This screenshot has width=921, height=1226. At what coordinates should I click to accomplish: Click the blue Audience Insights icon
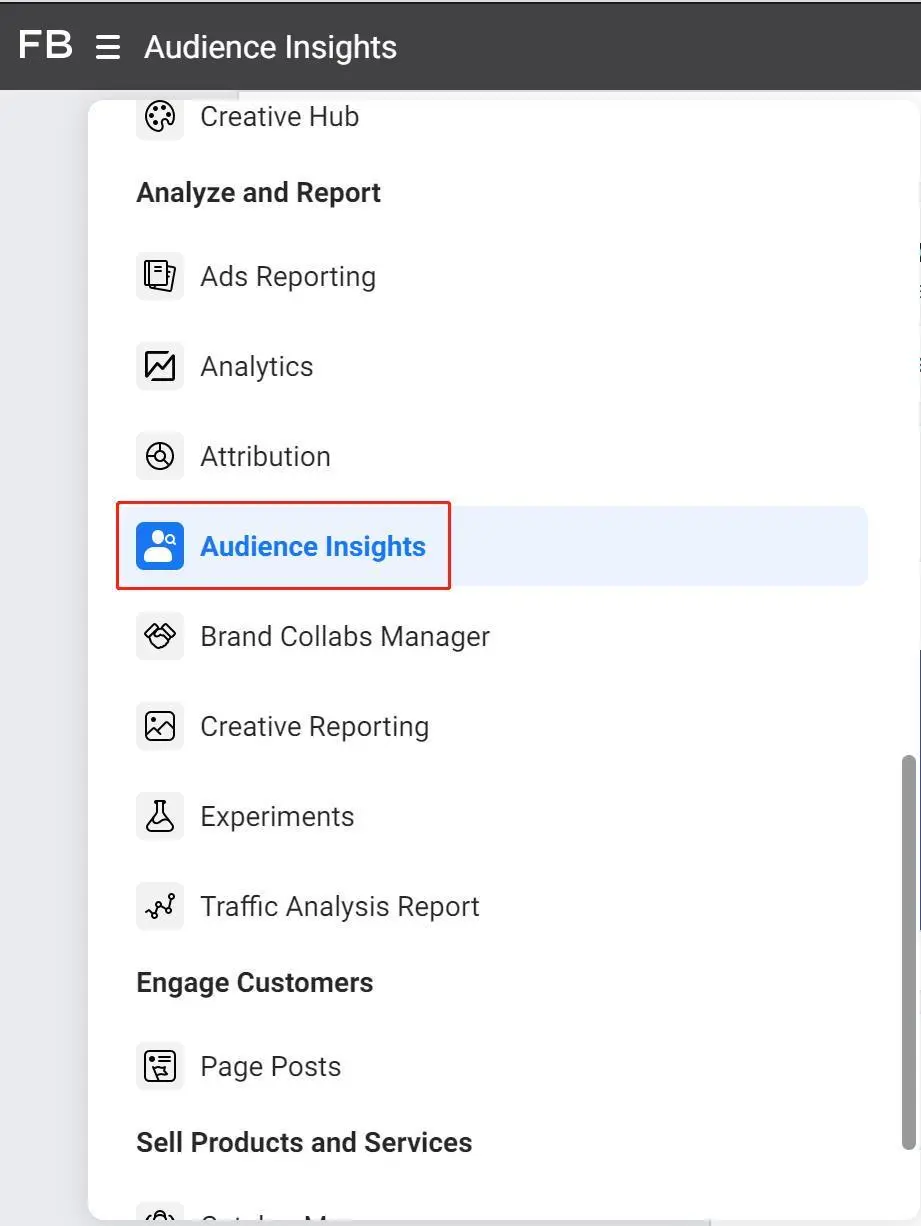160,546
